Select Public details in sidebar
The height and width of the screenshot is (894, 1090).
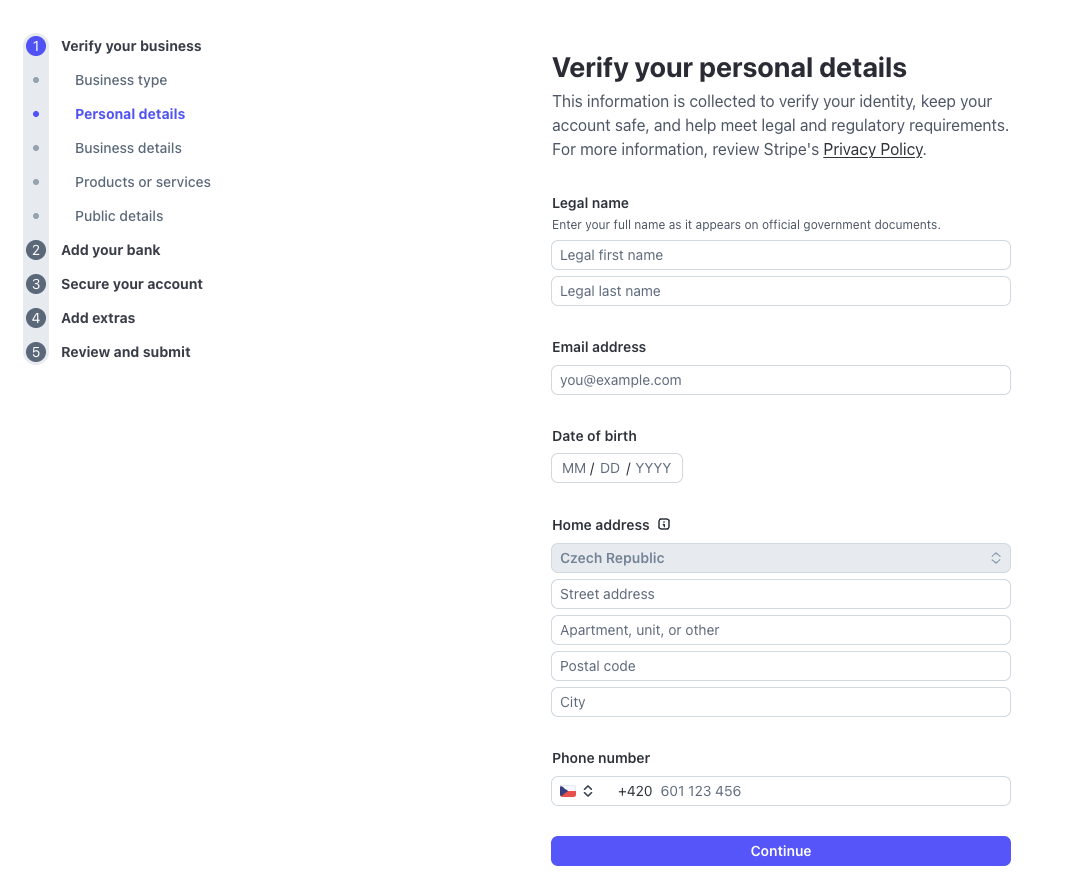tap(119, 216)
